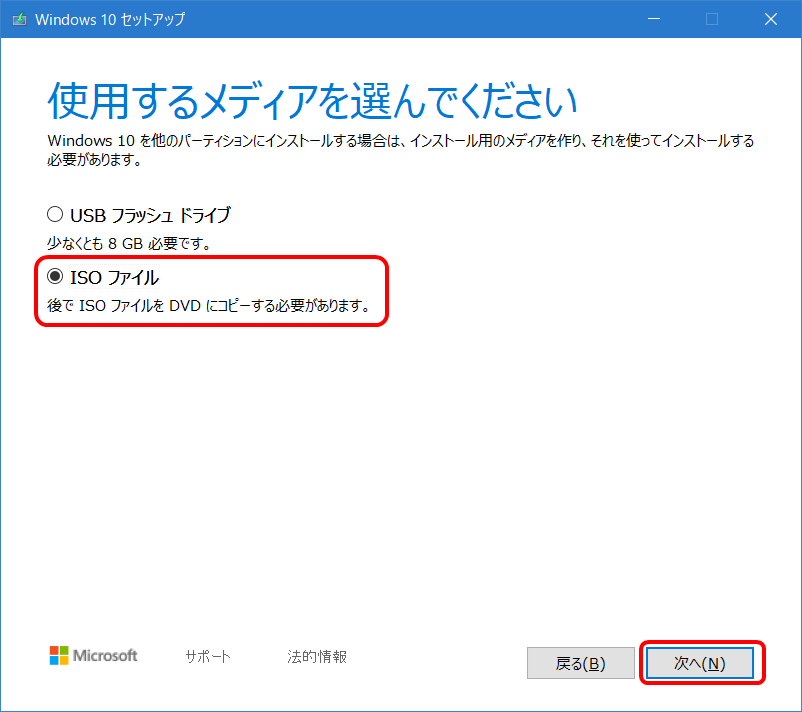Click 戻る(B) to go back
802x712 pixels.
click(581, 663)
